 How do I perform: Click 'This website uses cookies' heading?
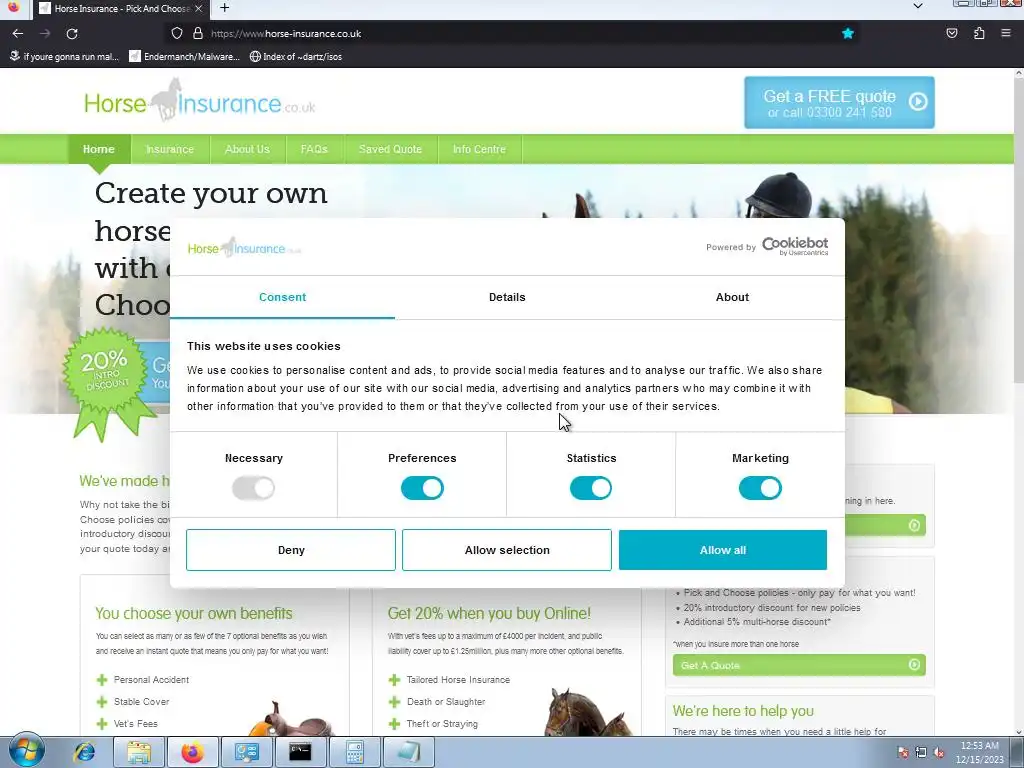point(264,346)
